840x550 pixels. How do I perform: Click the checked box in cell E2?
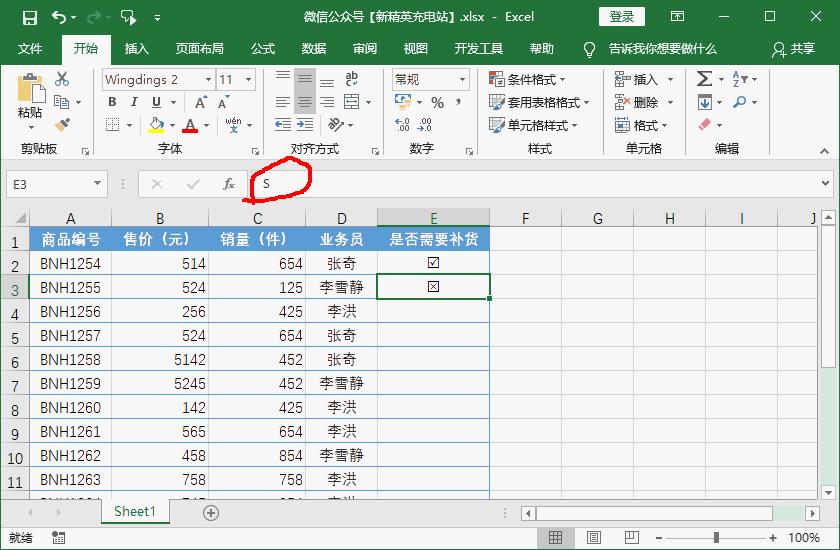[433, 262]
